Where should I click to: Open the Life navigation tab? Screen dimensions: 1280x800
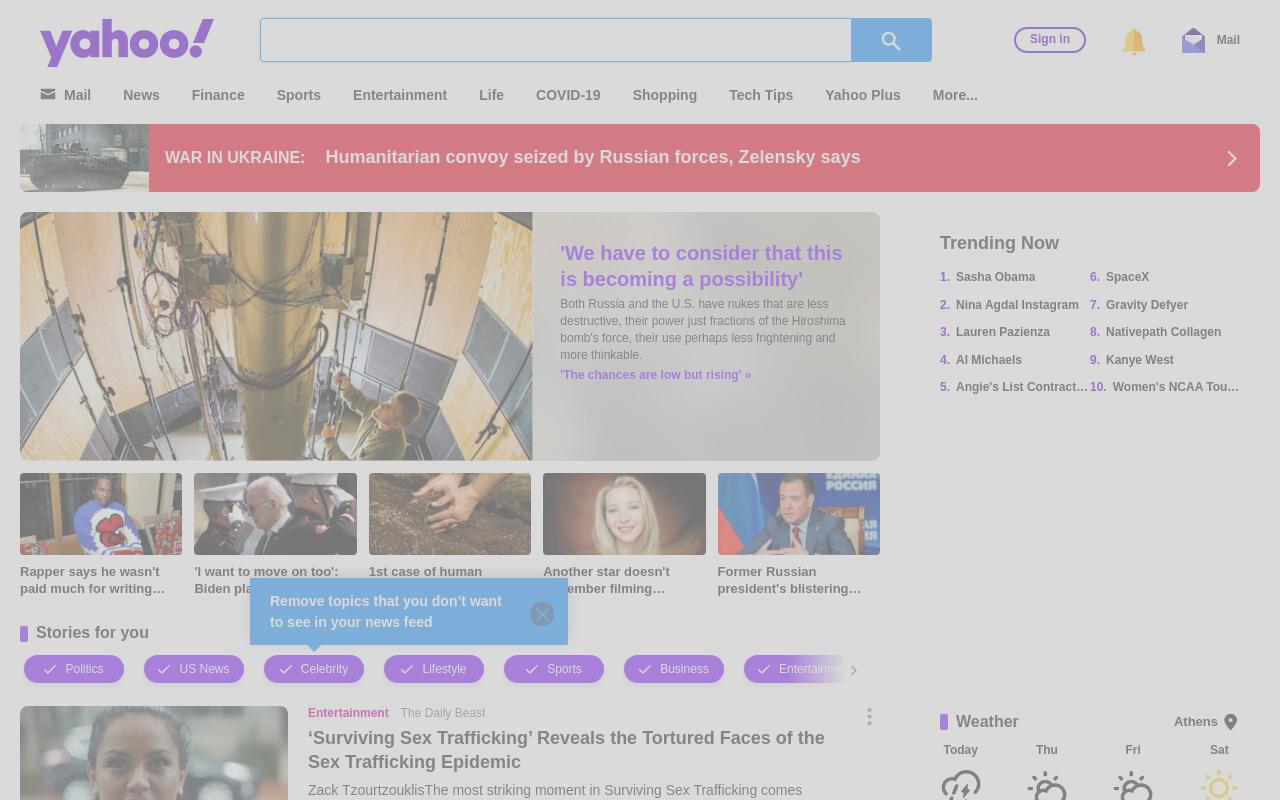click(491, 95)
